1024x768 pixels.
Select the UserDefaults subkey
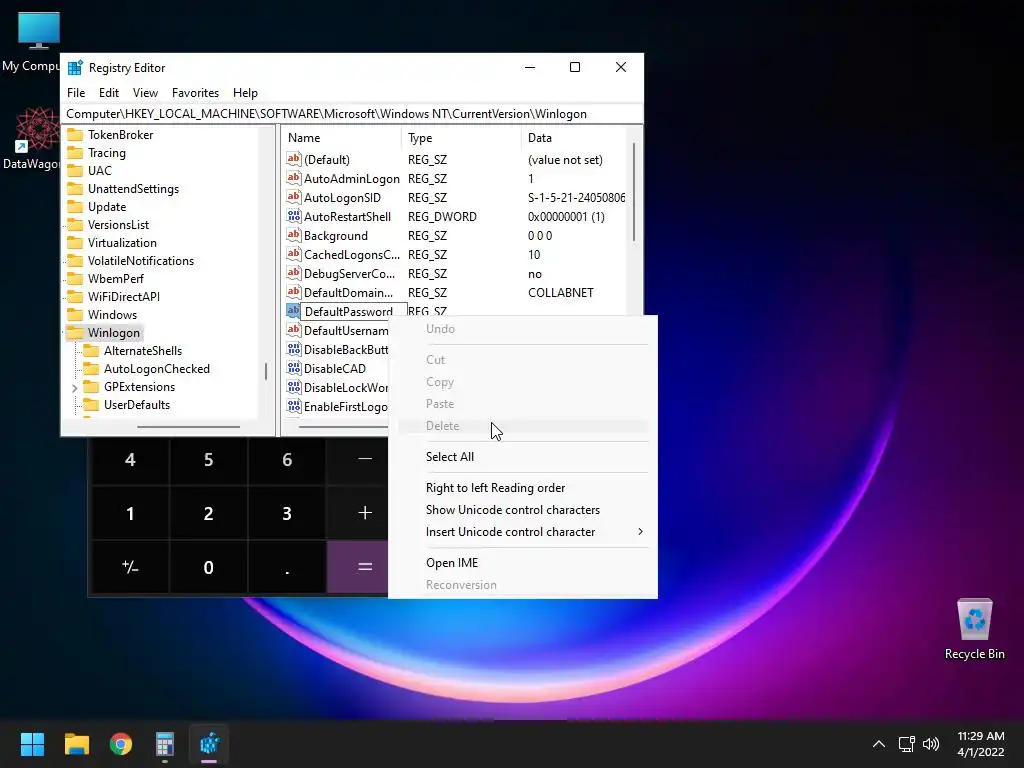coord(136,405)
